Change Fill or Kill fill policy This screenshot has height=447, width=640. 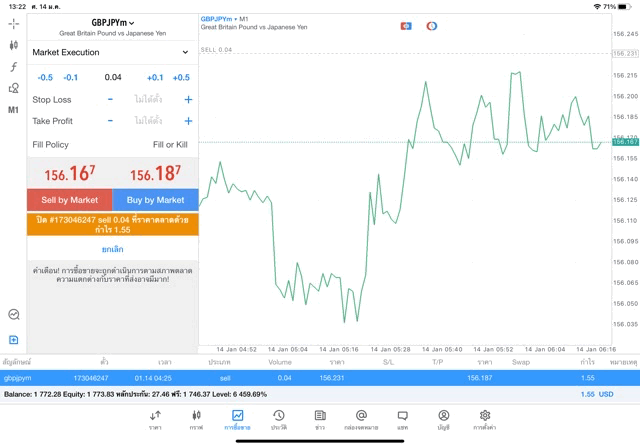tap(170, 145)
